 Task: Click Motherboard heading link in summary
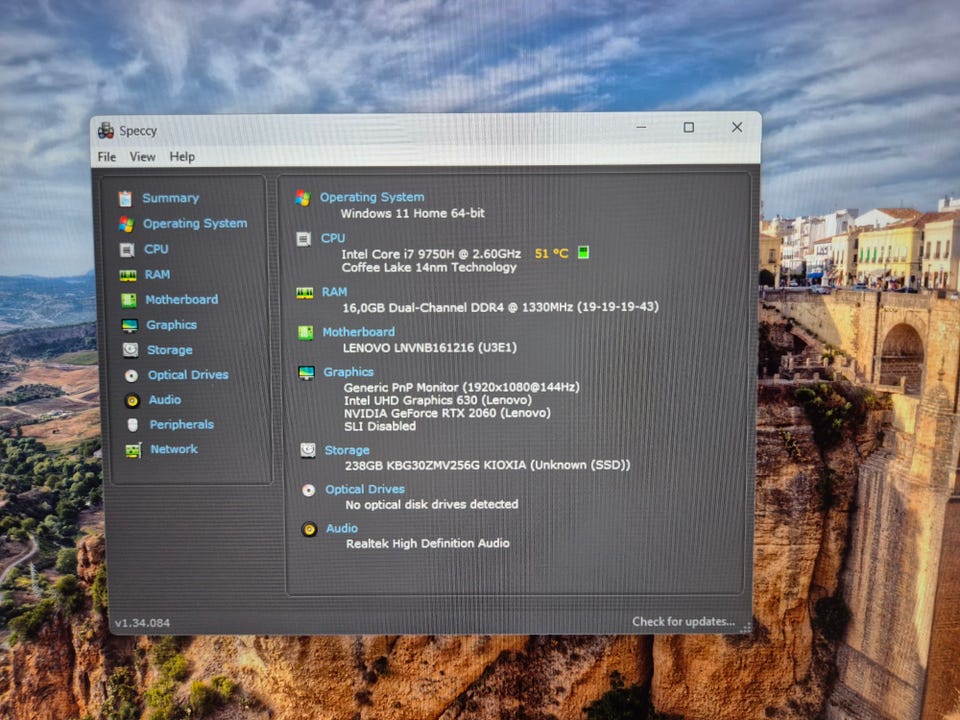(358, 332)
